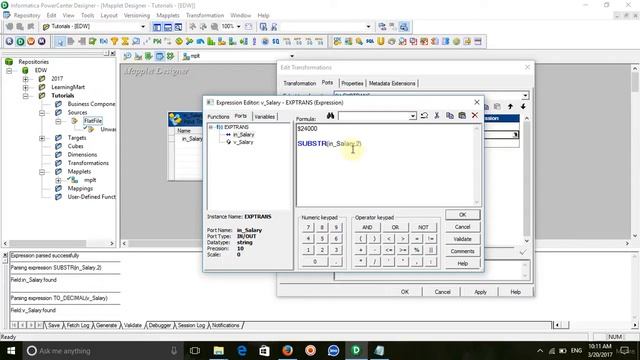The width and height of the screenshot is (640, 360).
Task: Click the f(x) expression transformation icon
Action: (x=104, y=41)
